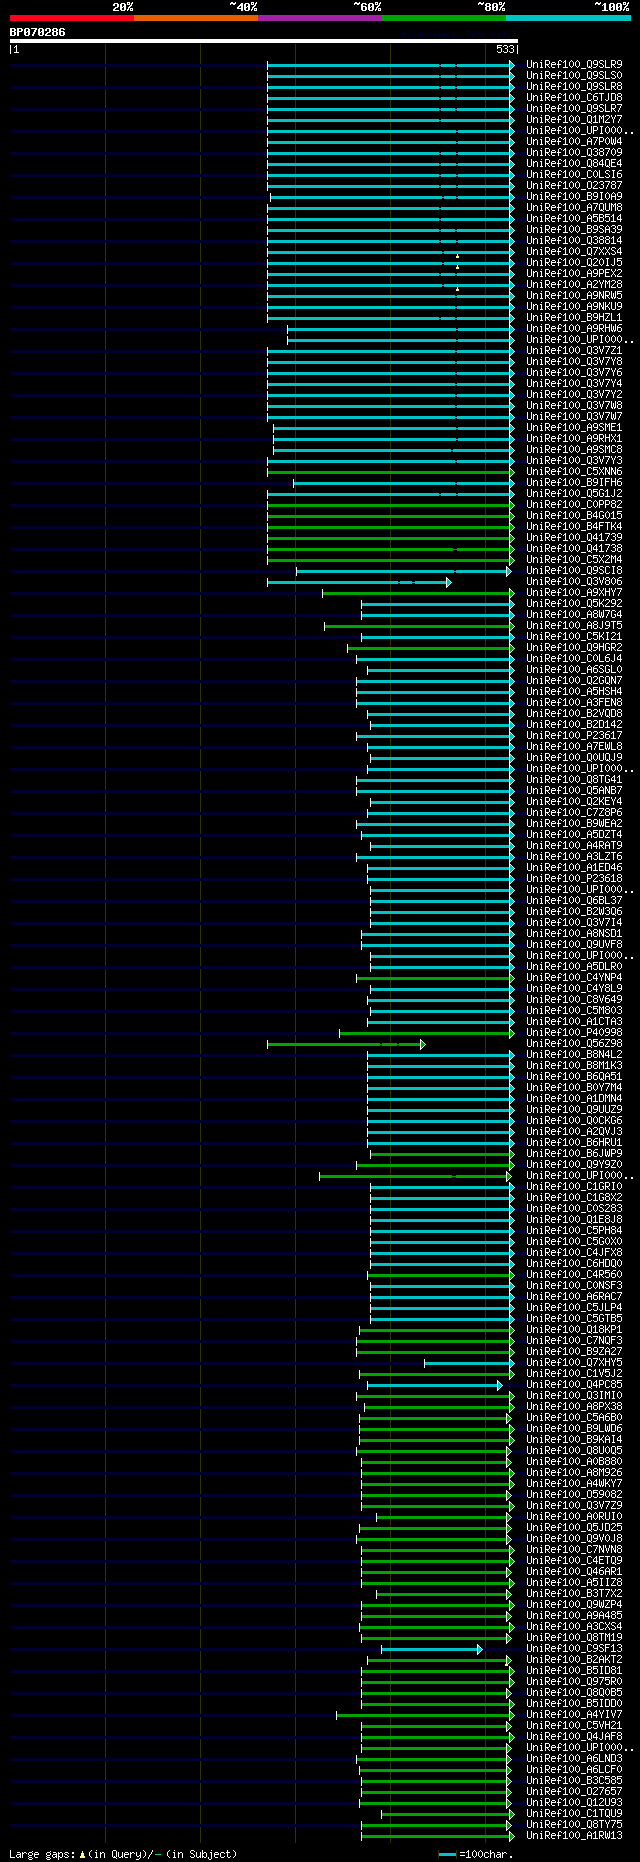Screen dimensions: 640x1862
Task: Click UniRef100_A4YIV7 subject name
Action: tap(574, 1715)
